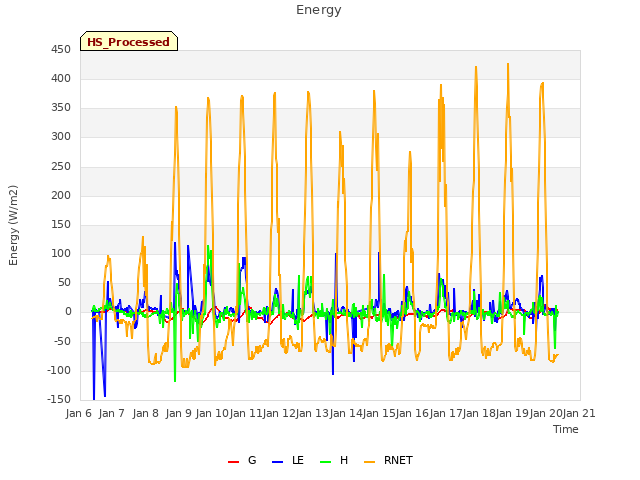The height and width of the screenshot is (480, 640).
Task: Click the Jan 9 tick label
Action: 179,413
